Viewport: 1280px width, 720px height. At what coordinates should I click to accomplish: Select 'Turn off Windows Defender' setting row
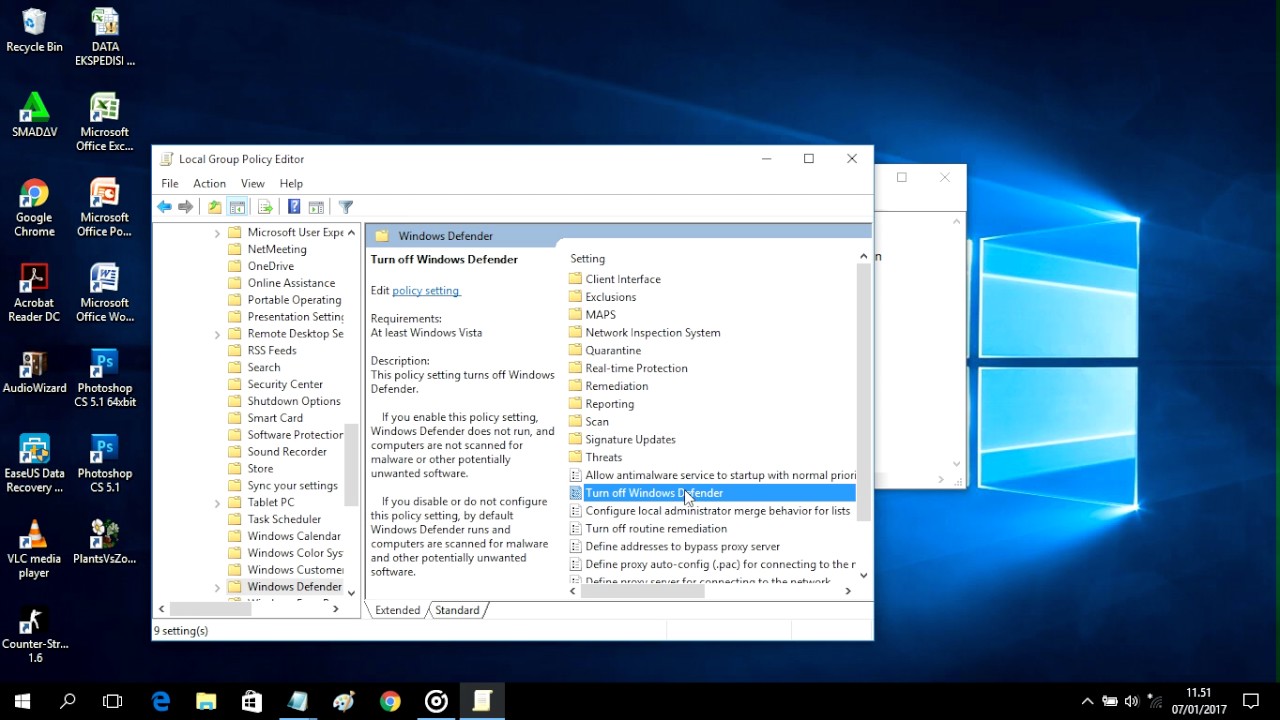pos(712,493)
